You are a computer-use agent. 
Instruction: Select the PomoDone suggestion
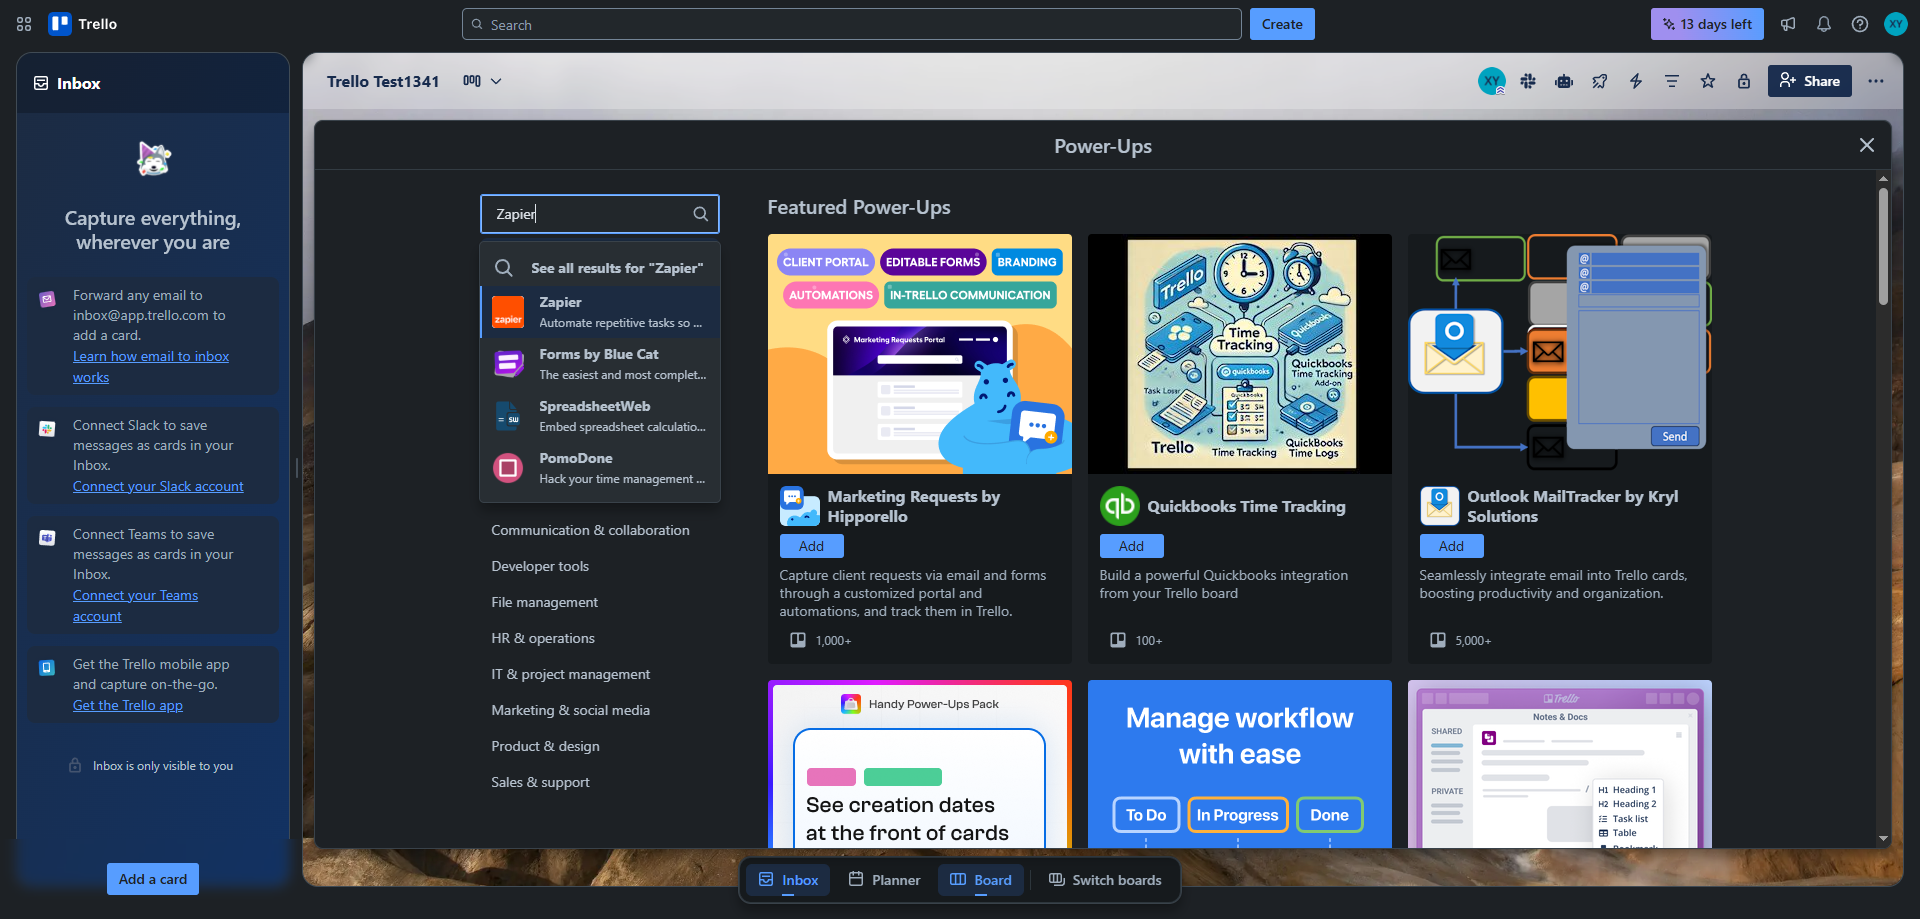point(600,468)
